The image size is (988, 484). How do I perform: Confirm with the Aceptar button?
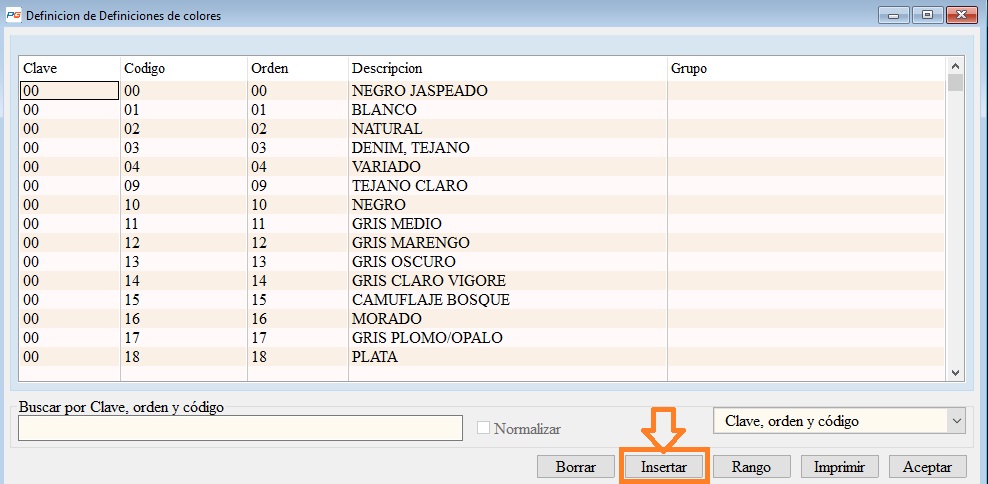(x=927, y=467)
